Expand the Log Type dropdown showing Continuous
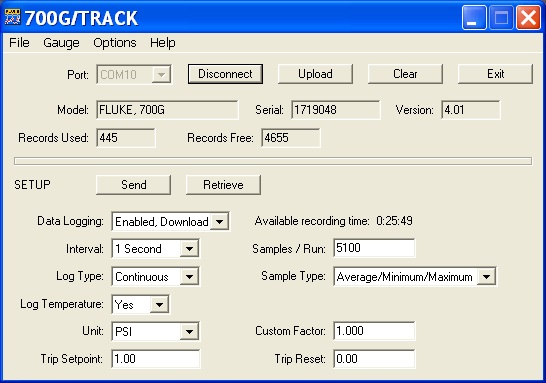 [189, 277]
